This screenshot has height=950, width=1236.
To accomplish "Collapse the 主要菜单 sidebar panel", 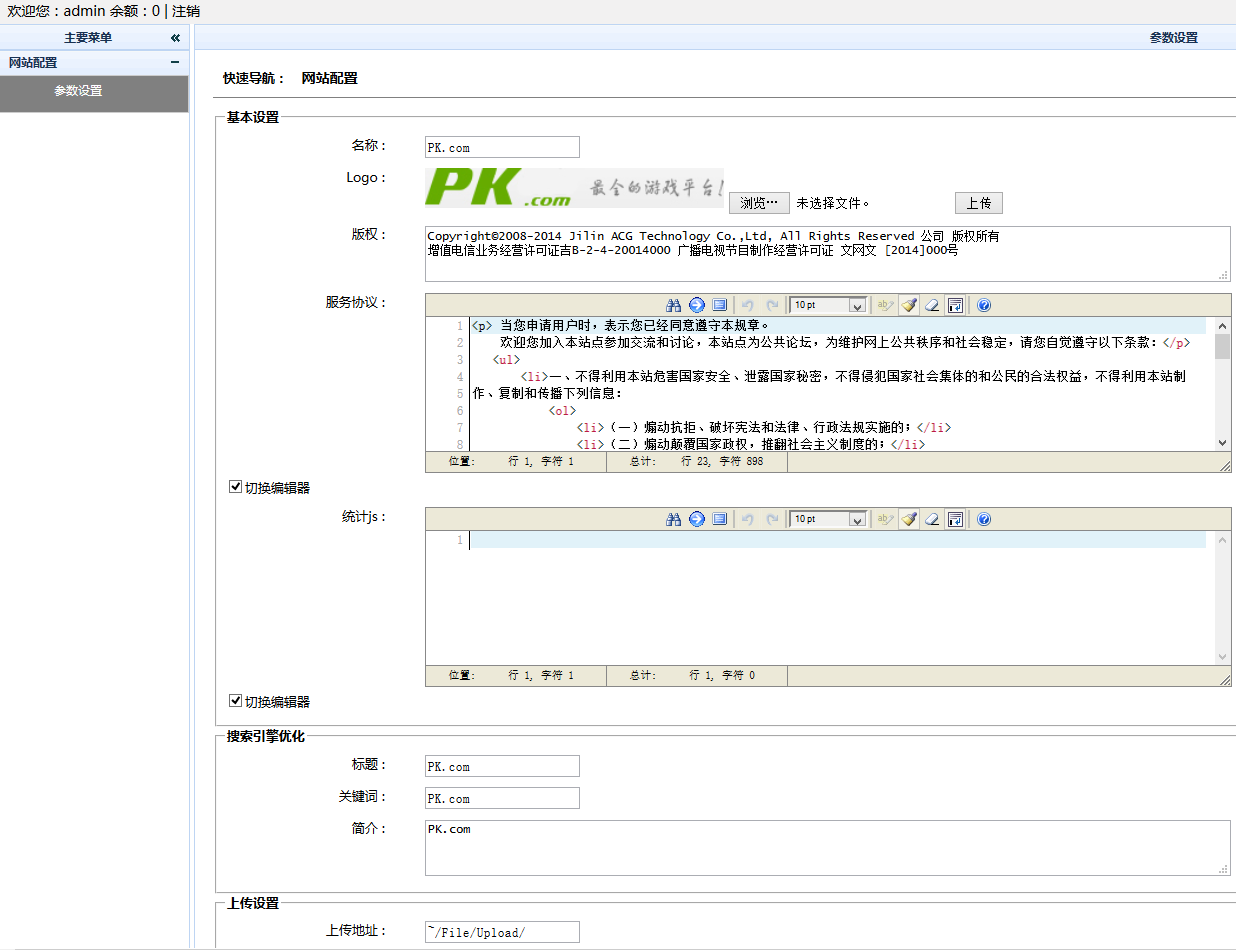I will pos(175,38).
